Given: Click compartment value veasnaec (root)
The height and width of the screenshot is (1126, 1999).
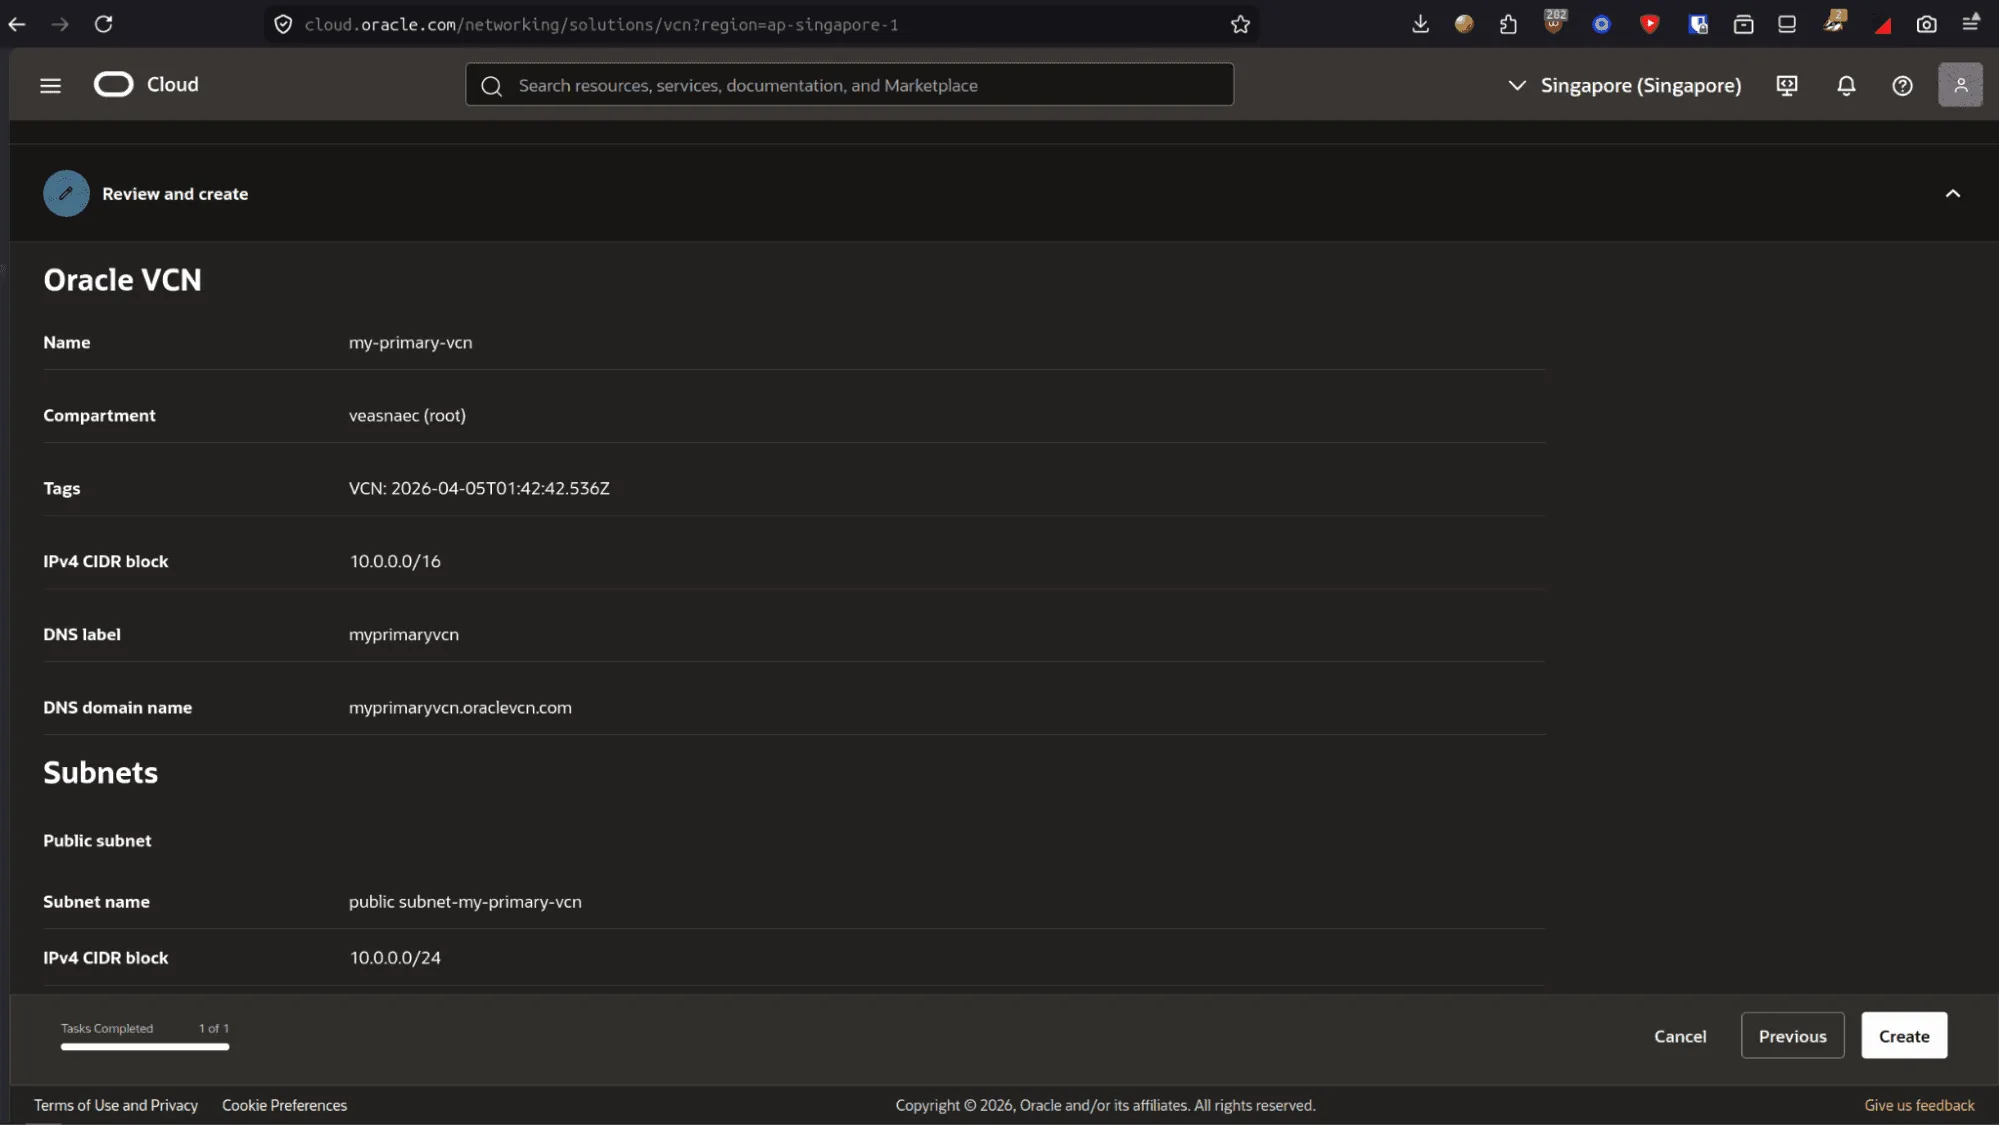Looking at the screenshot, I should (x=407, y=415).
